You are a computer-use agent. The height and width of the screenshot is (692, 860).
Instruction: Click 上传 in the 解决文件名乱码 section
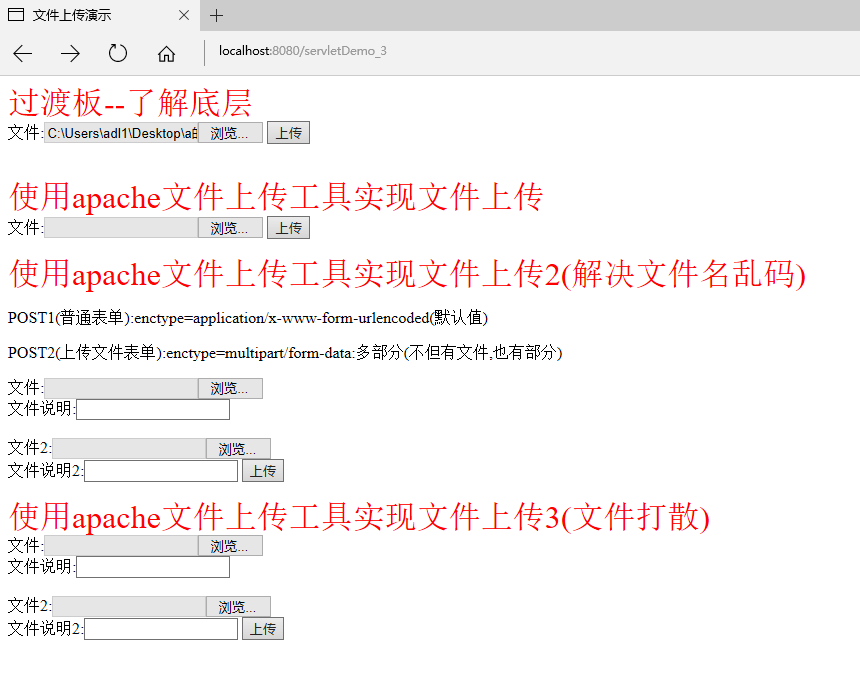coord(263,470)
